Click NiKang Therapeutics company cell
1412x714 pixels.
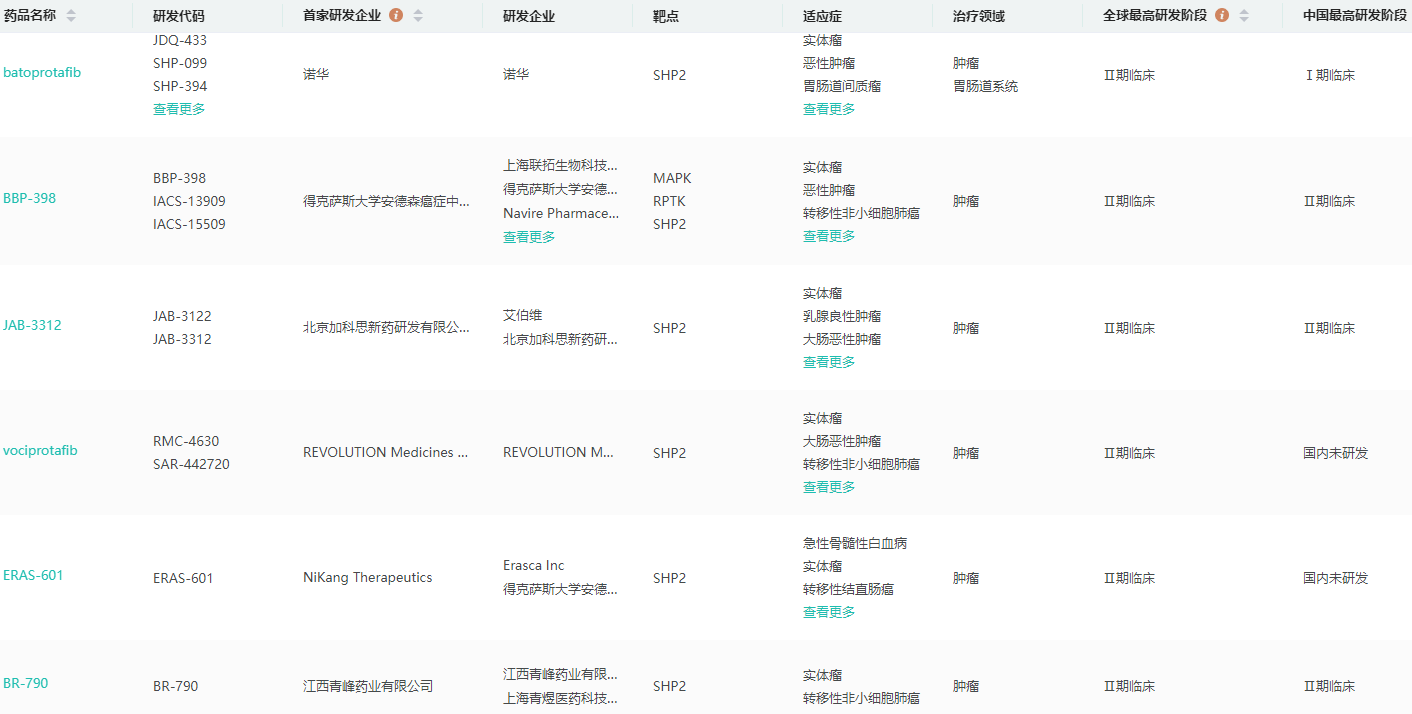pyautogui.click(x=368, y=577)
